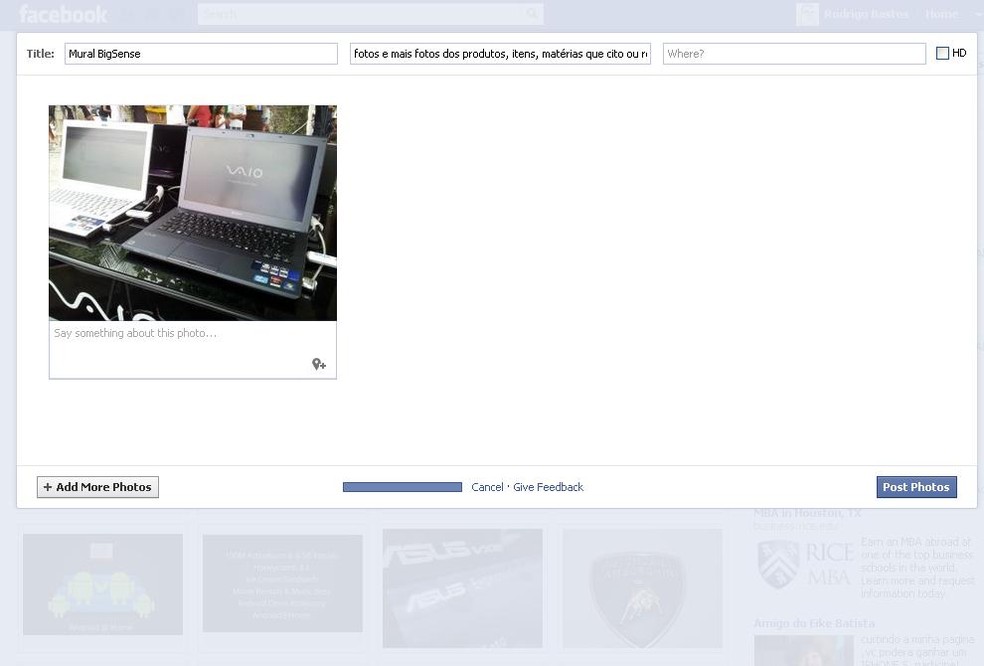Open the messages icon in the top bar
Image resolution: width=984 pixels, height=666 pixels.
click(151, 14)
